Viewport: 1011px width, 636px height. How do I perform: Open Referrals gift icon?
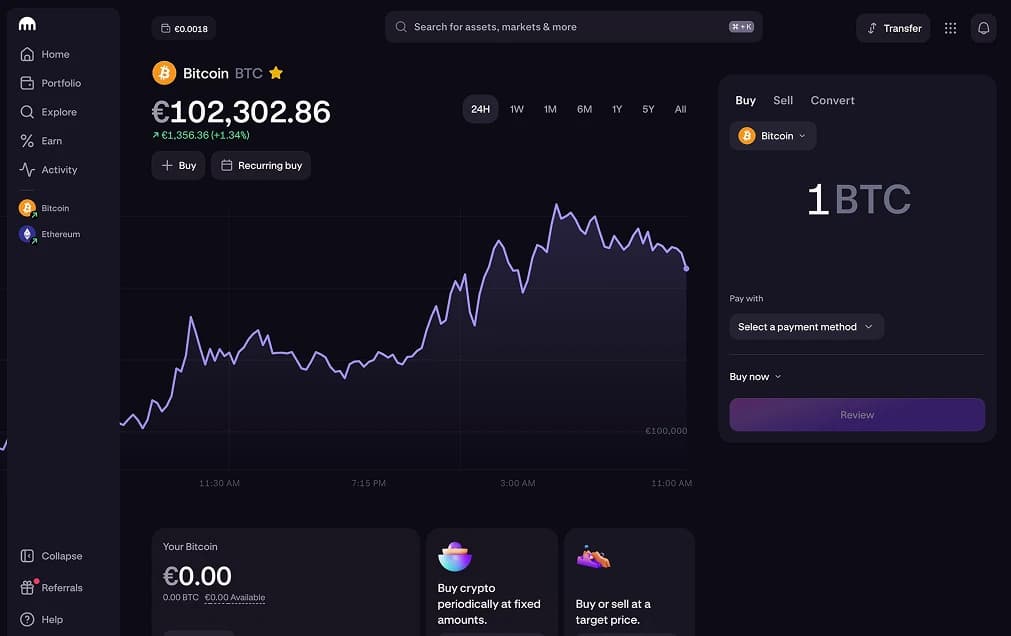click(x=28, y=588)
